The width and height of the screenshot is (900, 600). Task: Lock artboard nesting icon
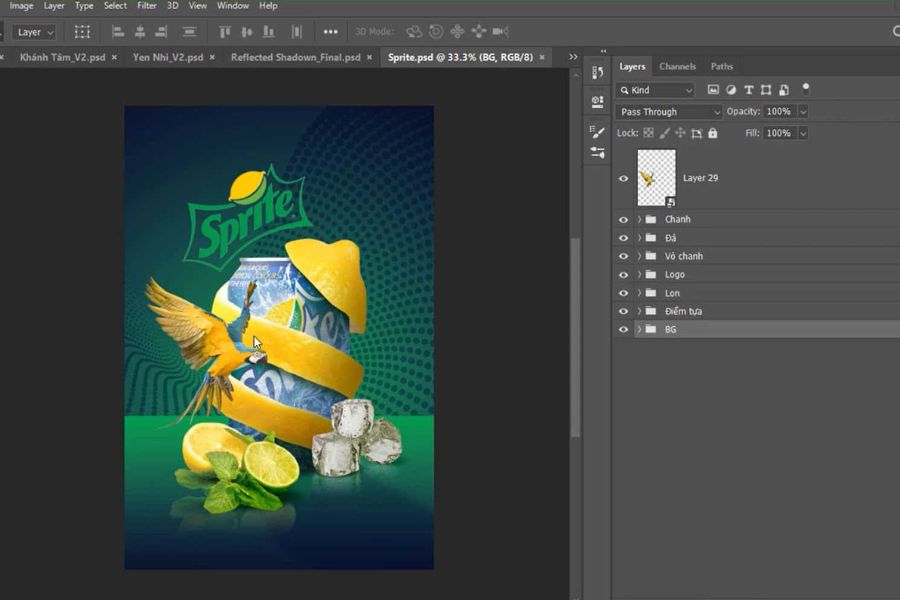[x=696, y=133]
